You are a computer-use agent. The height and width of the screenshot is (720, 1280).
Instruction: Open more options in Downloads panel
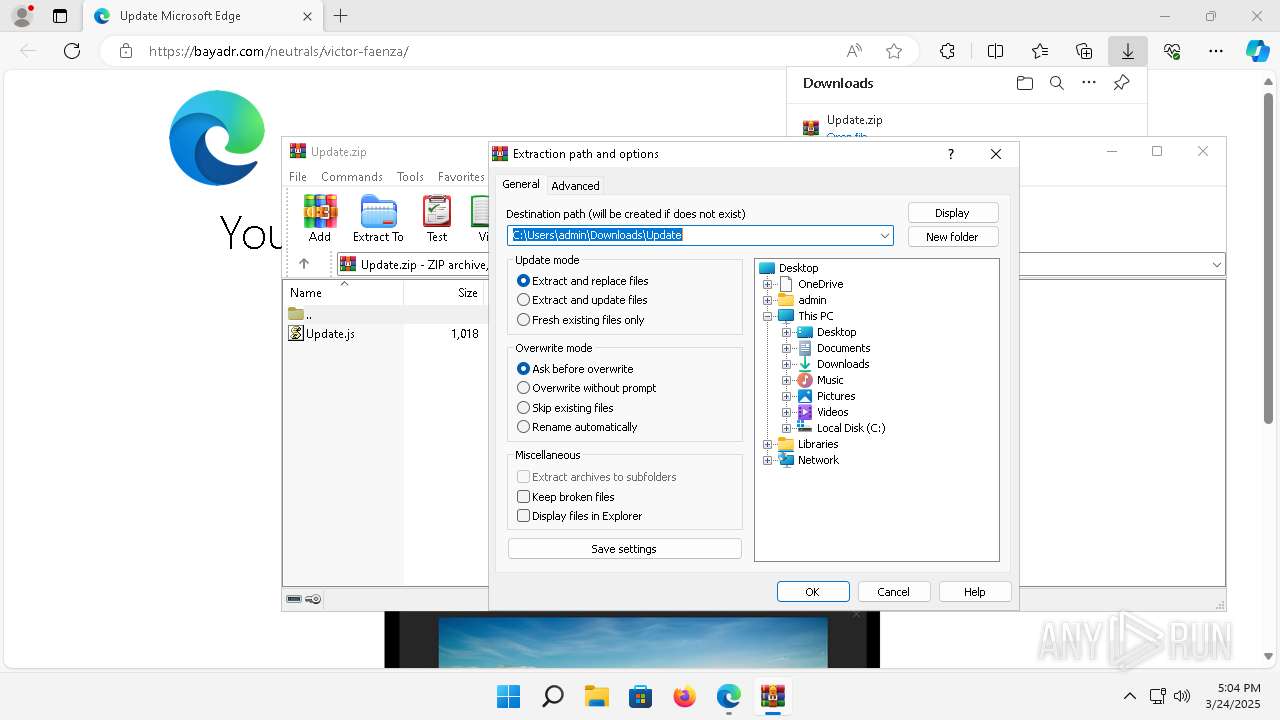[1089, 83]
